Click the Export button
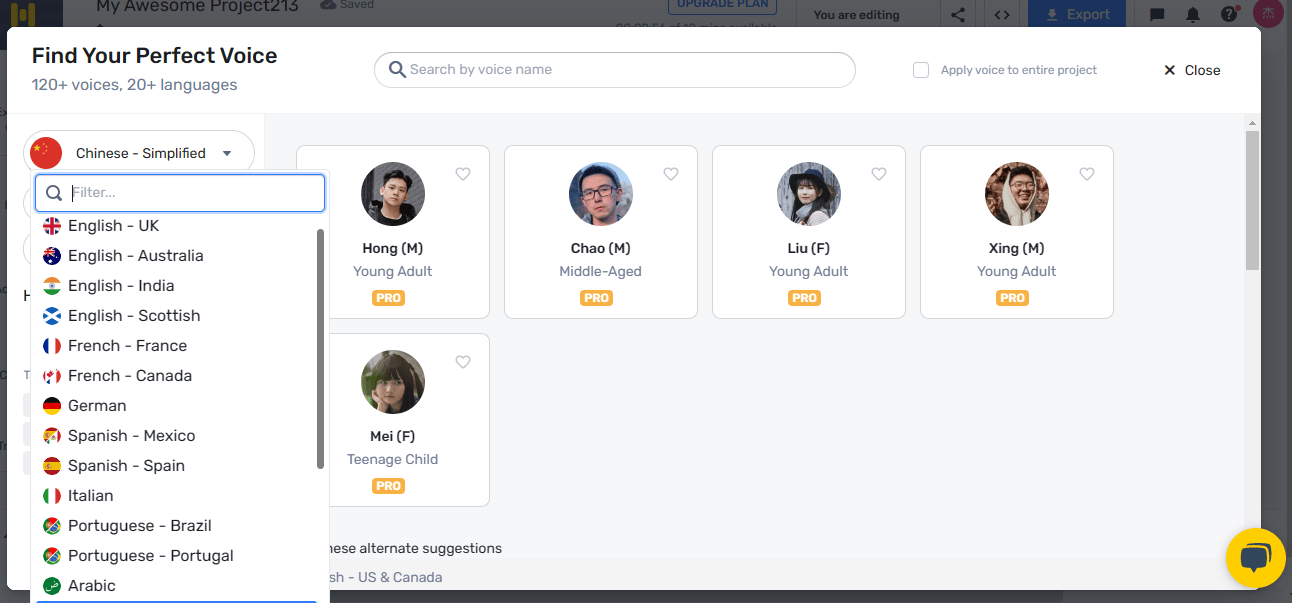Screen dimensions: 1292x603 tap(1076, 15)
